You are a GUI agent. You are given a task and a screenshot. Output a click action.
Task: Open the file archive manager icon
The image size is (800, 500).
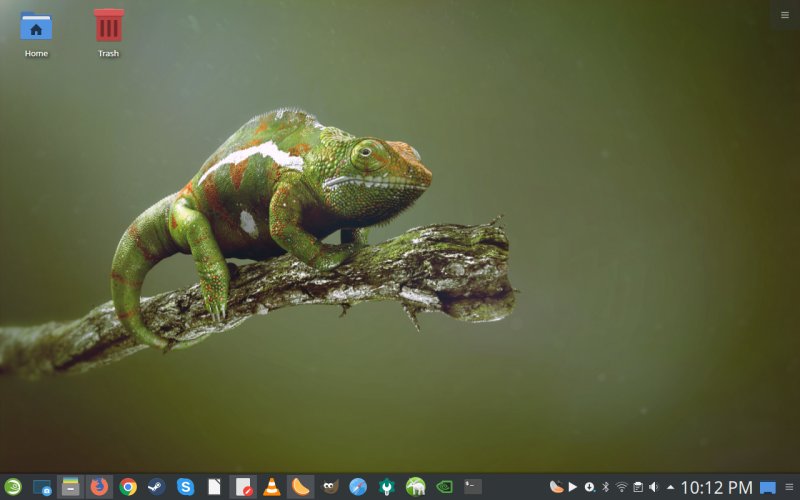pyautogui.click(x=70, y=487)
